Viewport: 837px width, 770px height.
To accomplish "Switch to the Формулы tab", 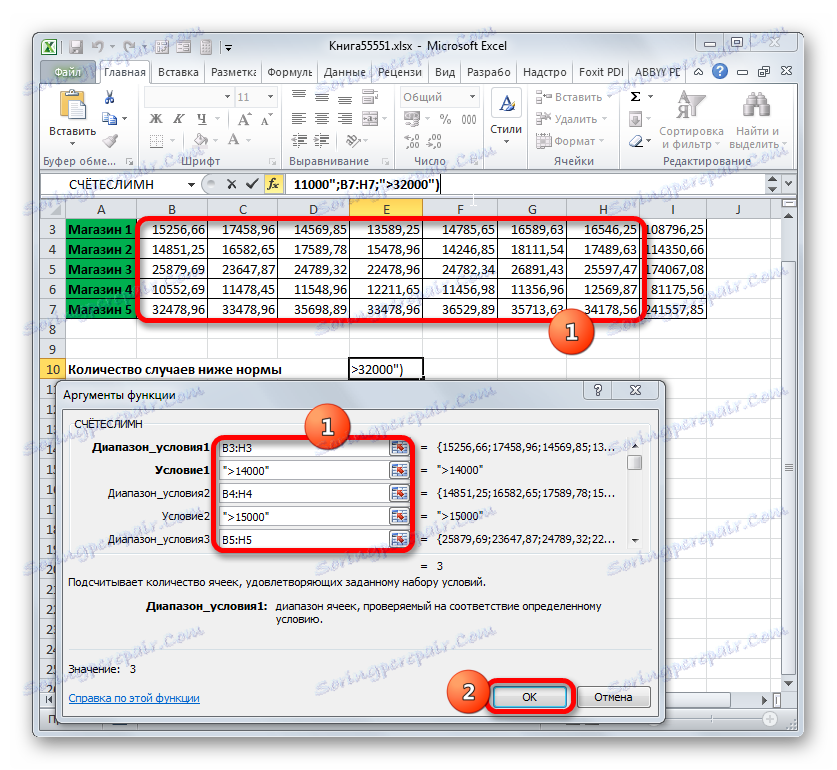I will [290, 72].
